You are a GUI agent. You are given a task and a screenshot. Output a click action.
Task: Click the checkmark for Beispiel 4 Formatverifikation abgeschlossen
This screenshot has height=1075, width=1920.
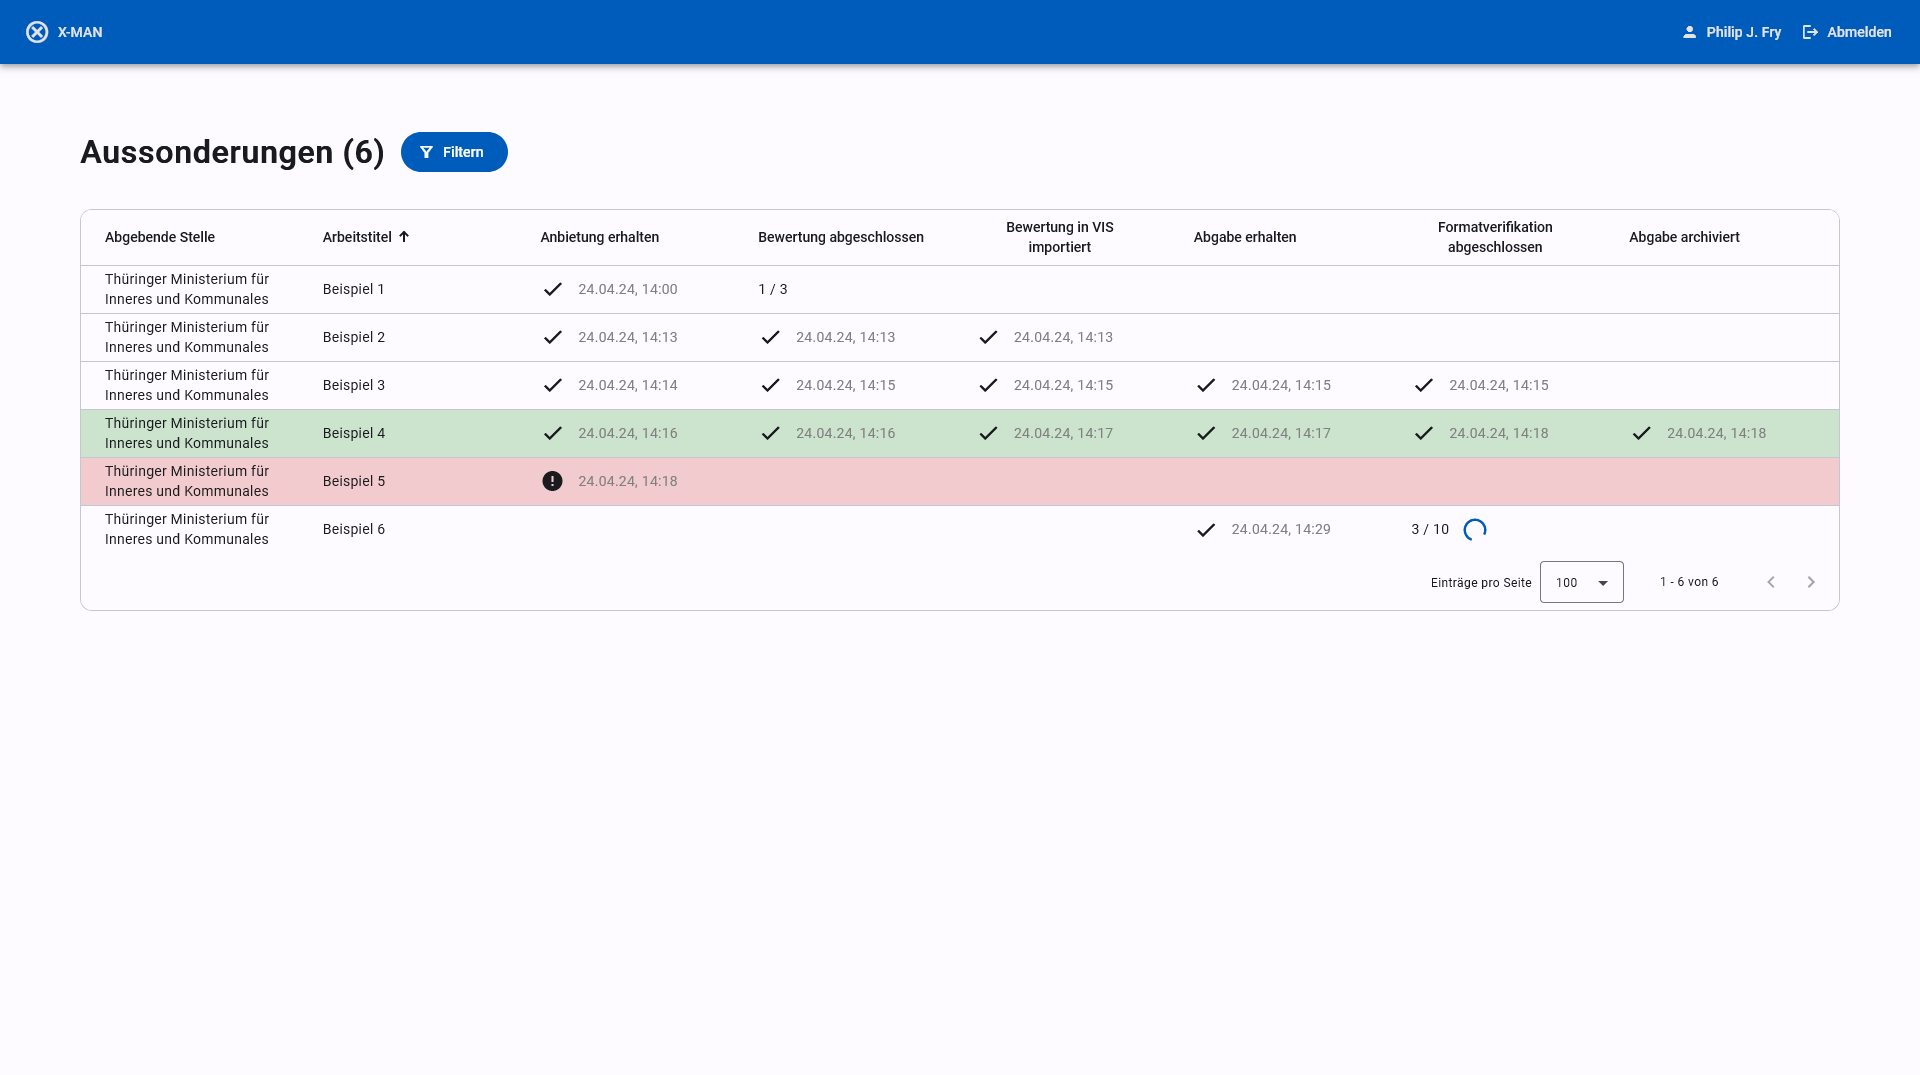click(x=1424, y=433)
